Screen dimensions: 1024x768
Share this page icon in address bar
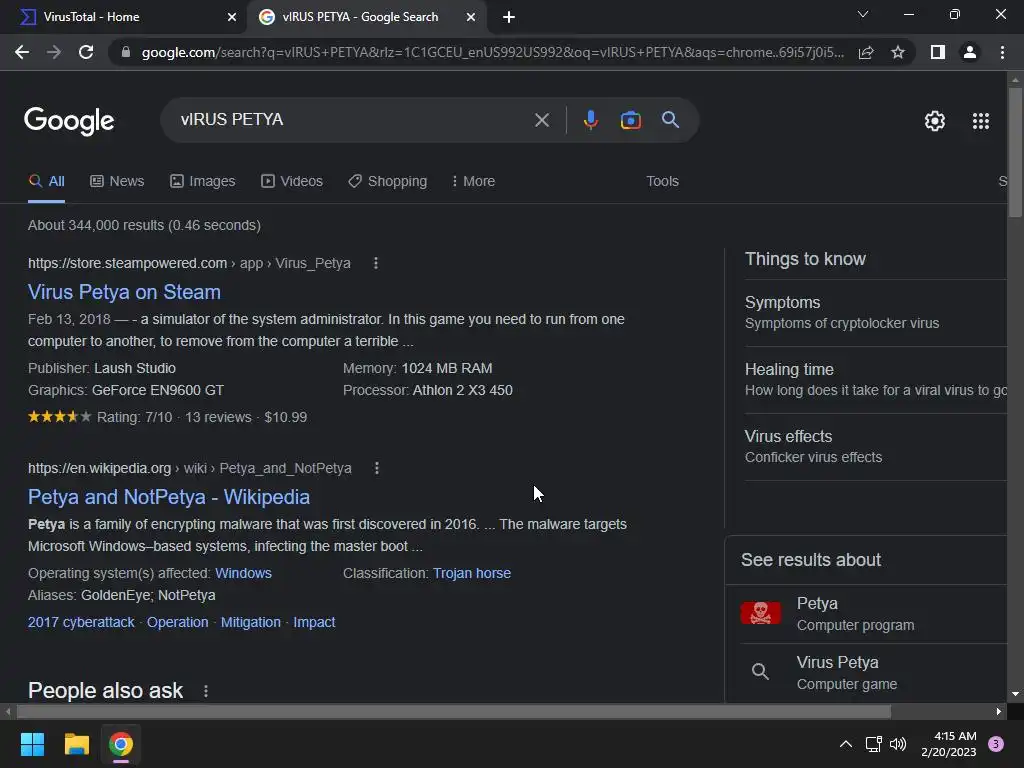coord(866,52)
